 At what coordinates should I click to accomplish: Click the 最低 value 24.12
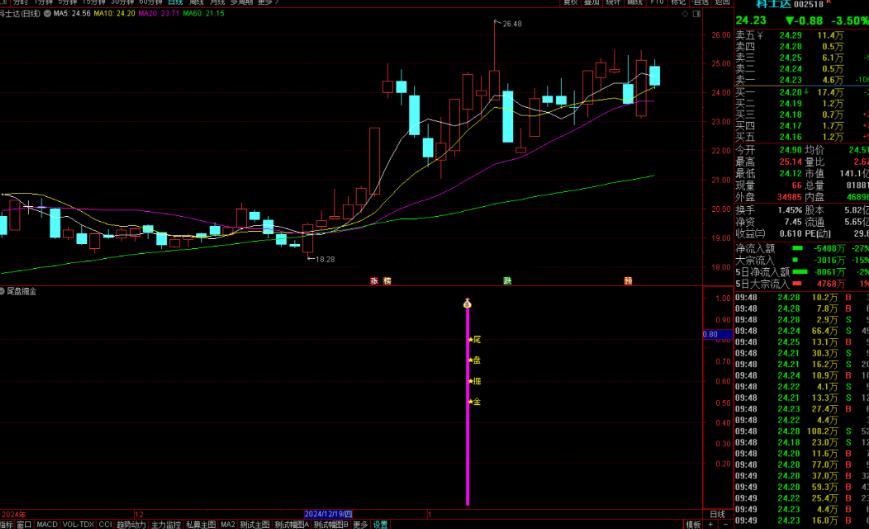pos(790,173)
